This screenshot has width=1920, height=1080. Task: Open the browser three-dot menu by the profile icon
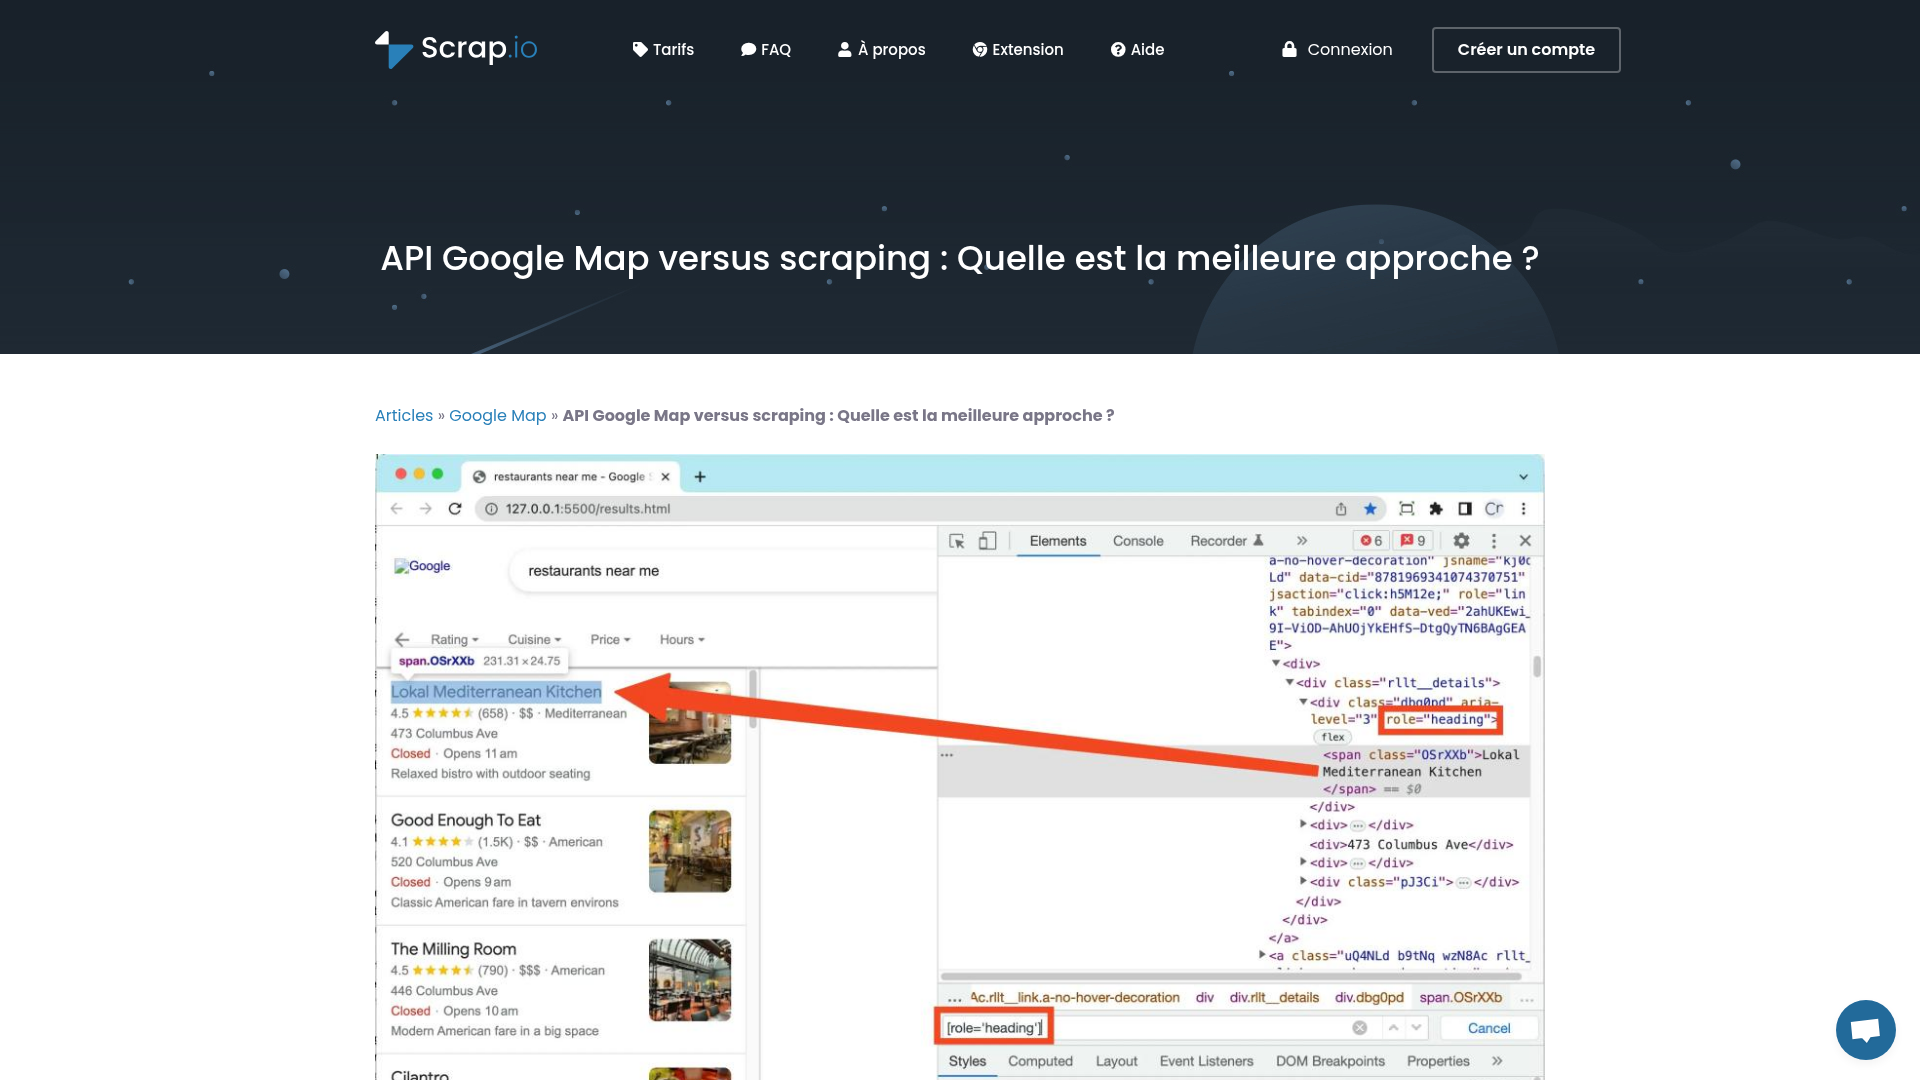(x=1524, y=509)
